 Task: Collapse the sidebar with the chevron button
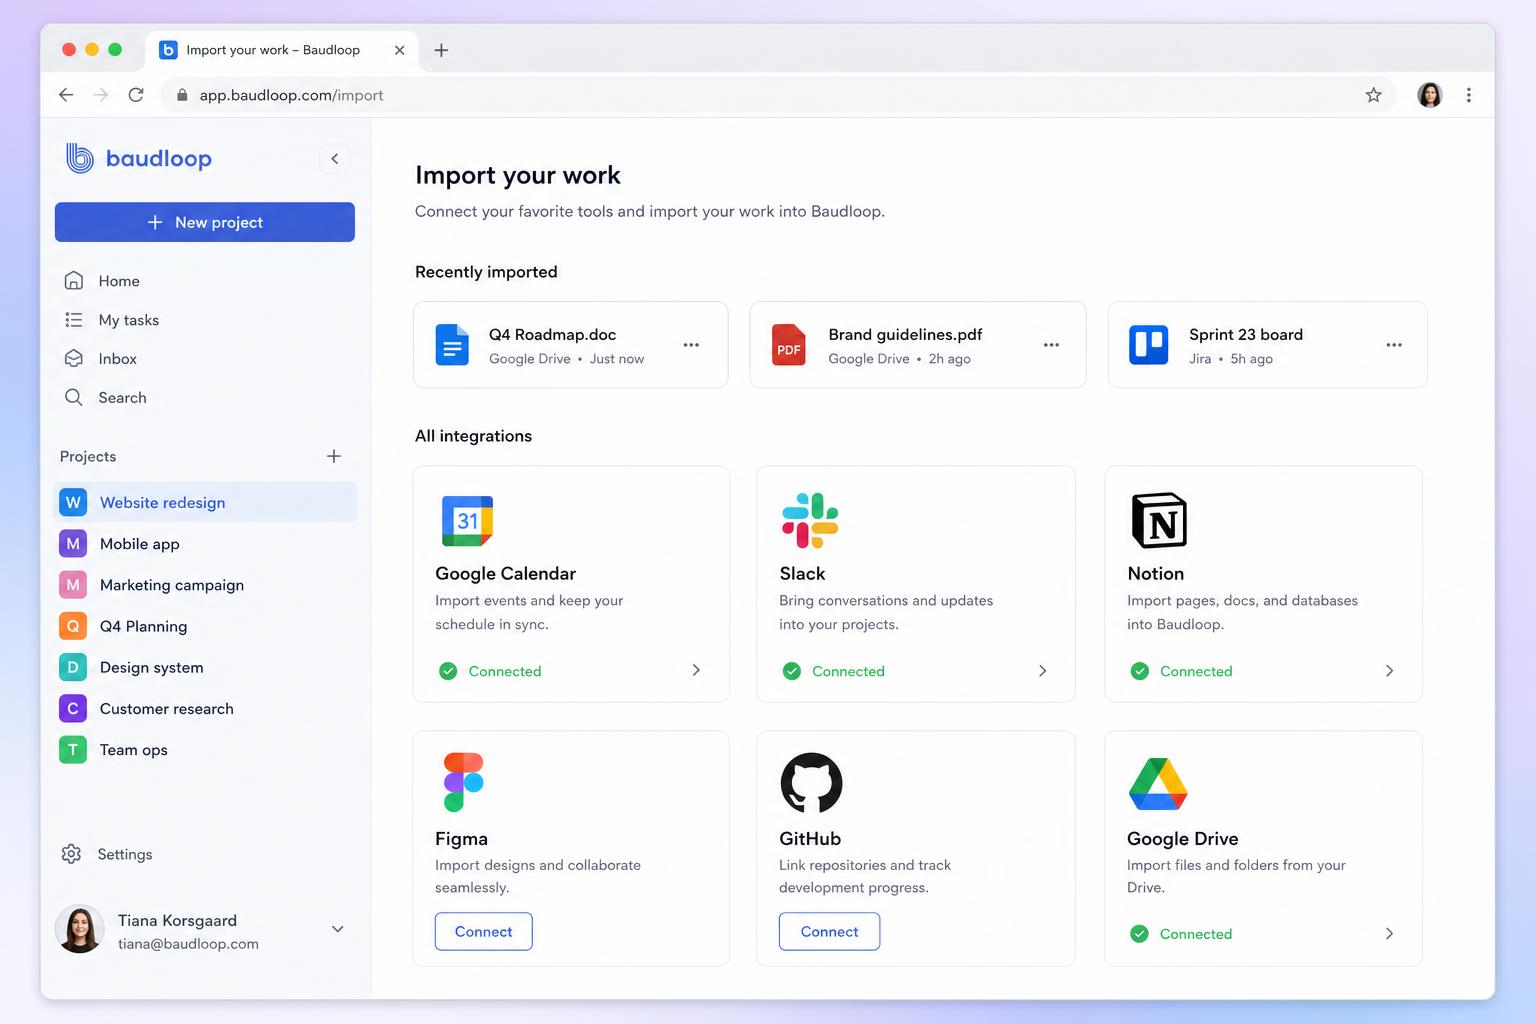pyautogui.click(x=335, y=158)
